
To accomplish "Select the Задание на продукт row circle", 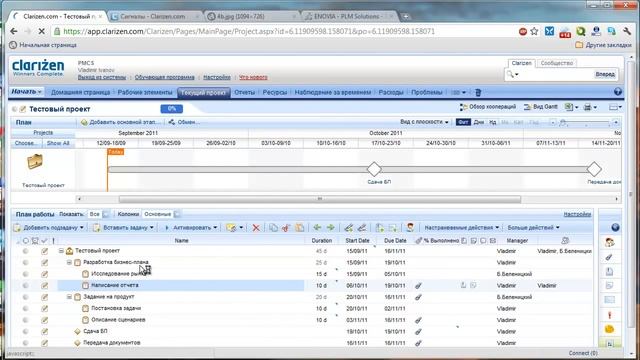I will click(26, 297).
